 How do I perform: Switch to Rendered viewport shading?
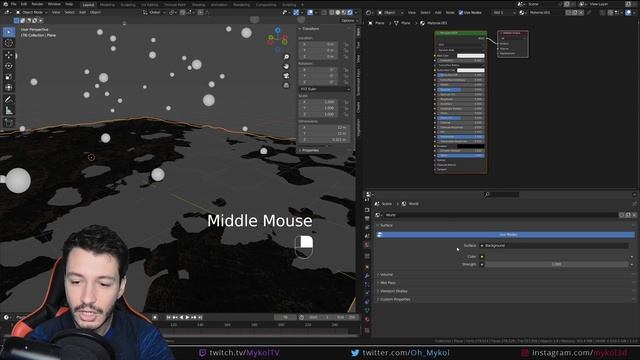[350, 13]
